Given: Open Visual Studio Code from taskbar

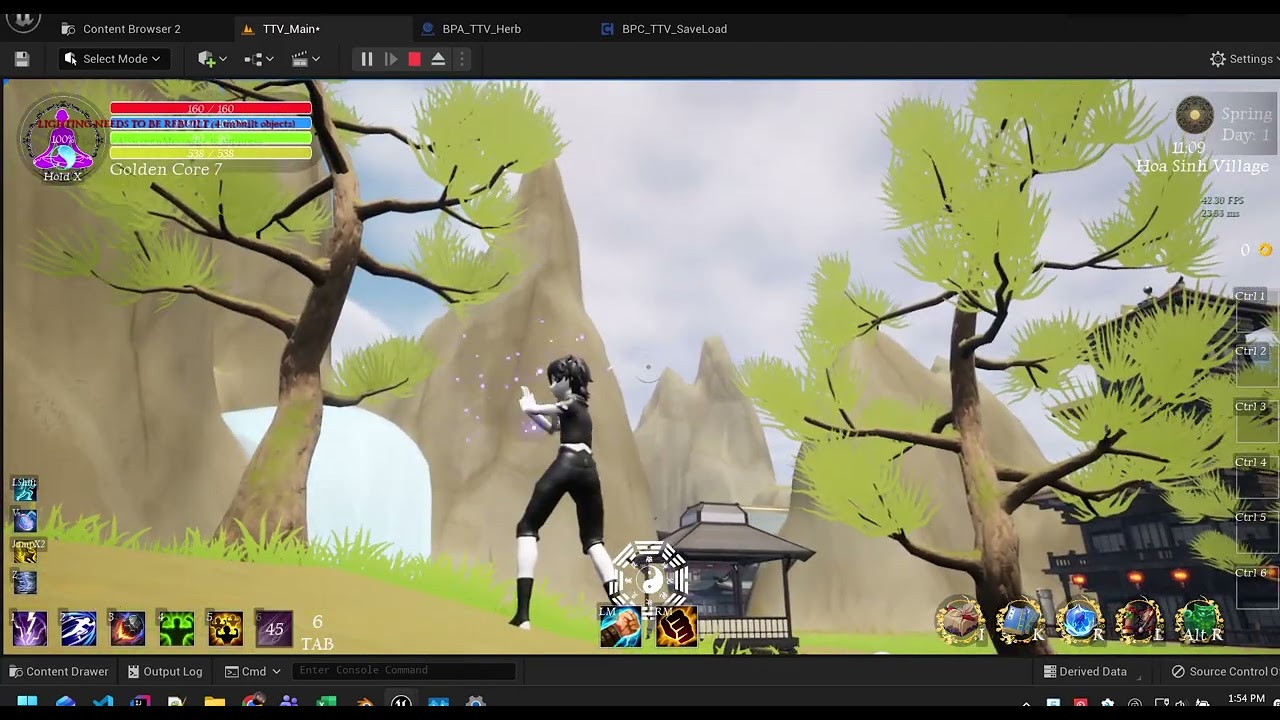Looking at the screenshot, I should 103,703.
